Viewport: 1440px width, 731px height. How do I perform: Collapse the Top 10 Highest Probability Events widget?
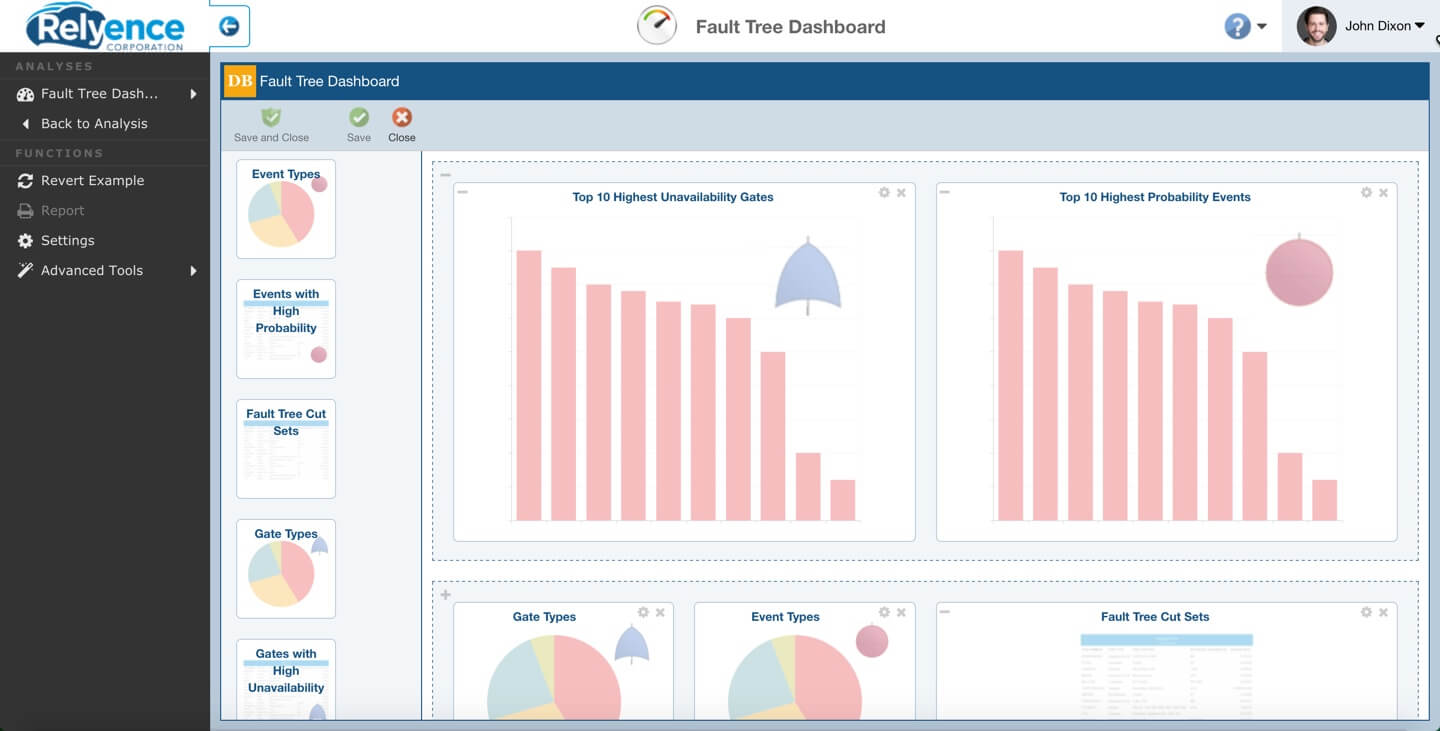point(943,192)
